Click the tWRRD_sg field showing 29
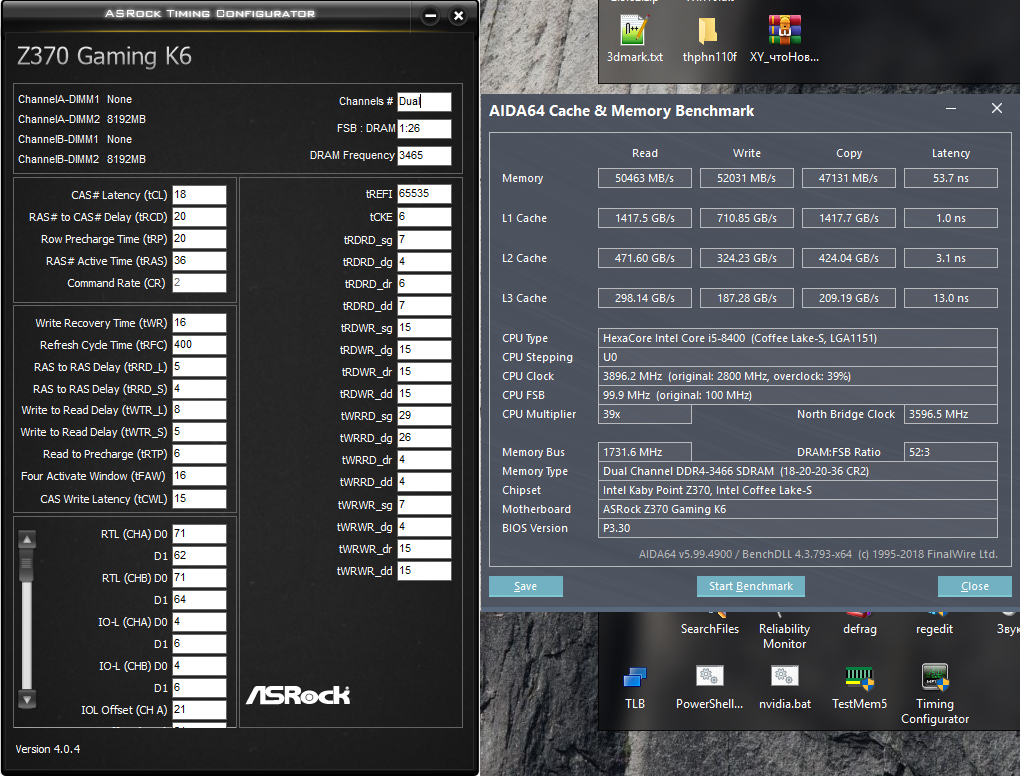Viewport: 1020px width, 776px height. pyautogui.click(x=424, y=416)
